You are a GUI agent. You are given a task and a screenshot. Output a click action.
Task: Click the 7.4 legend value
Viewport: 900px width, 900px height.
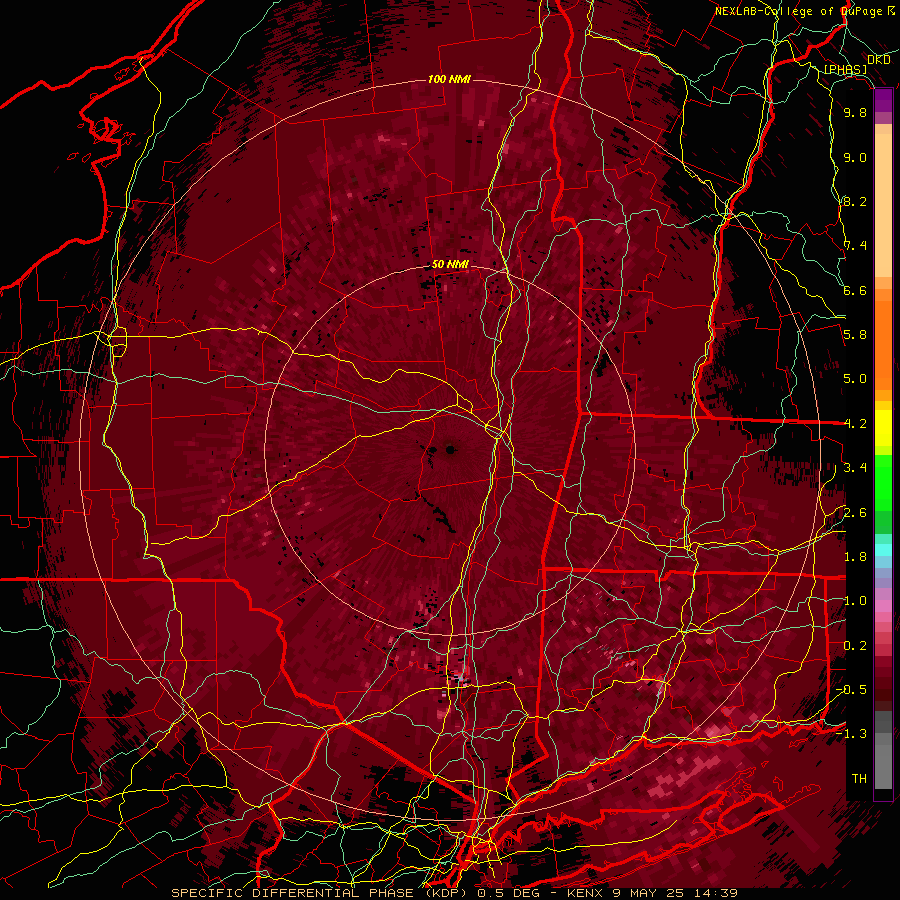tap(855, 246)
